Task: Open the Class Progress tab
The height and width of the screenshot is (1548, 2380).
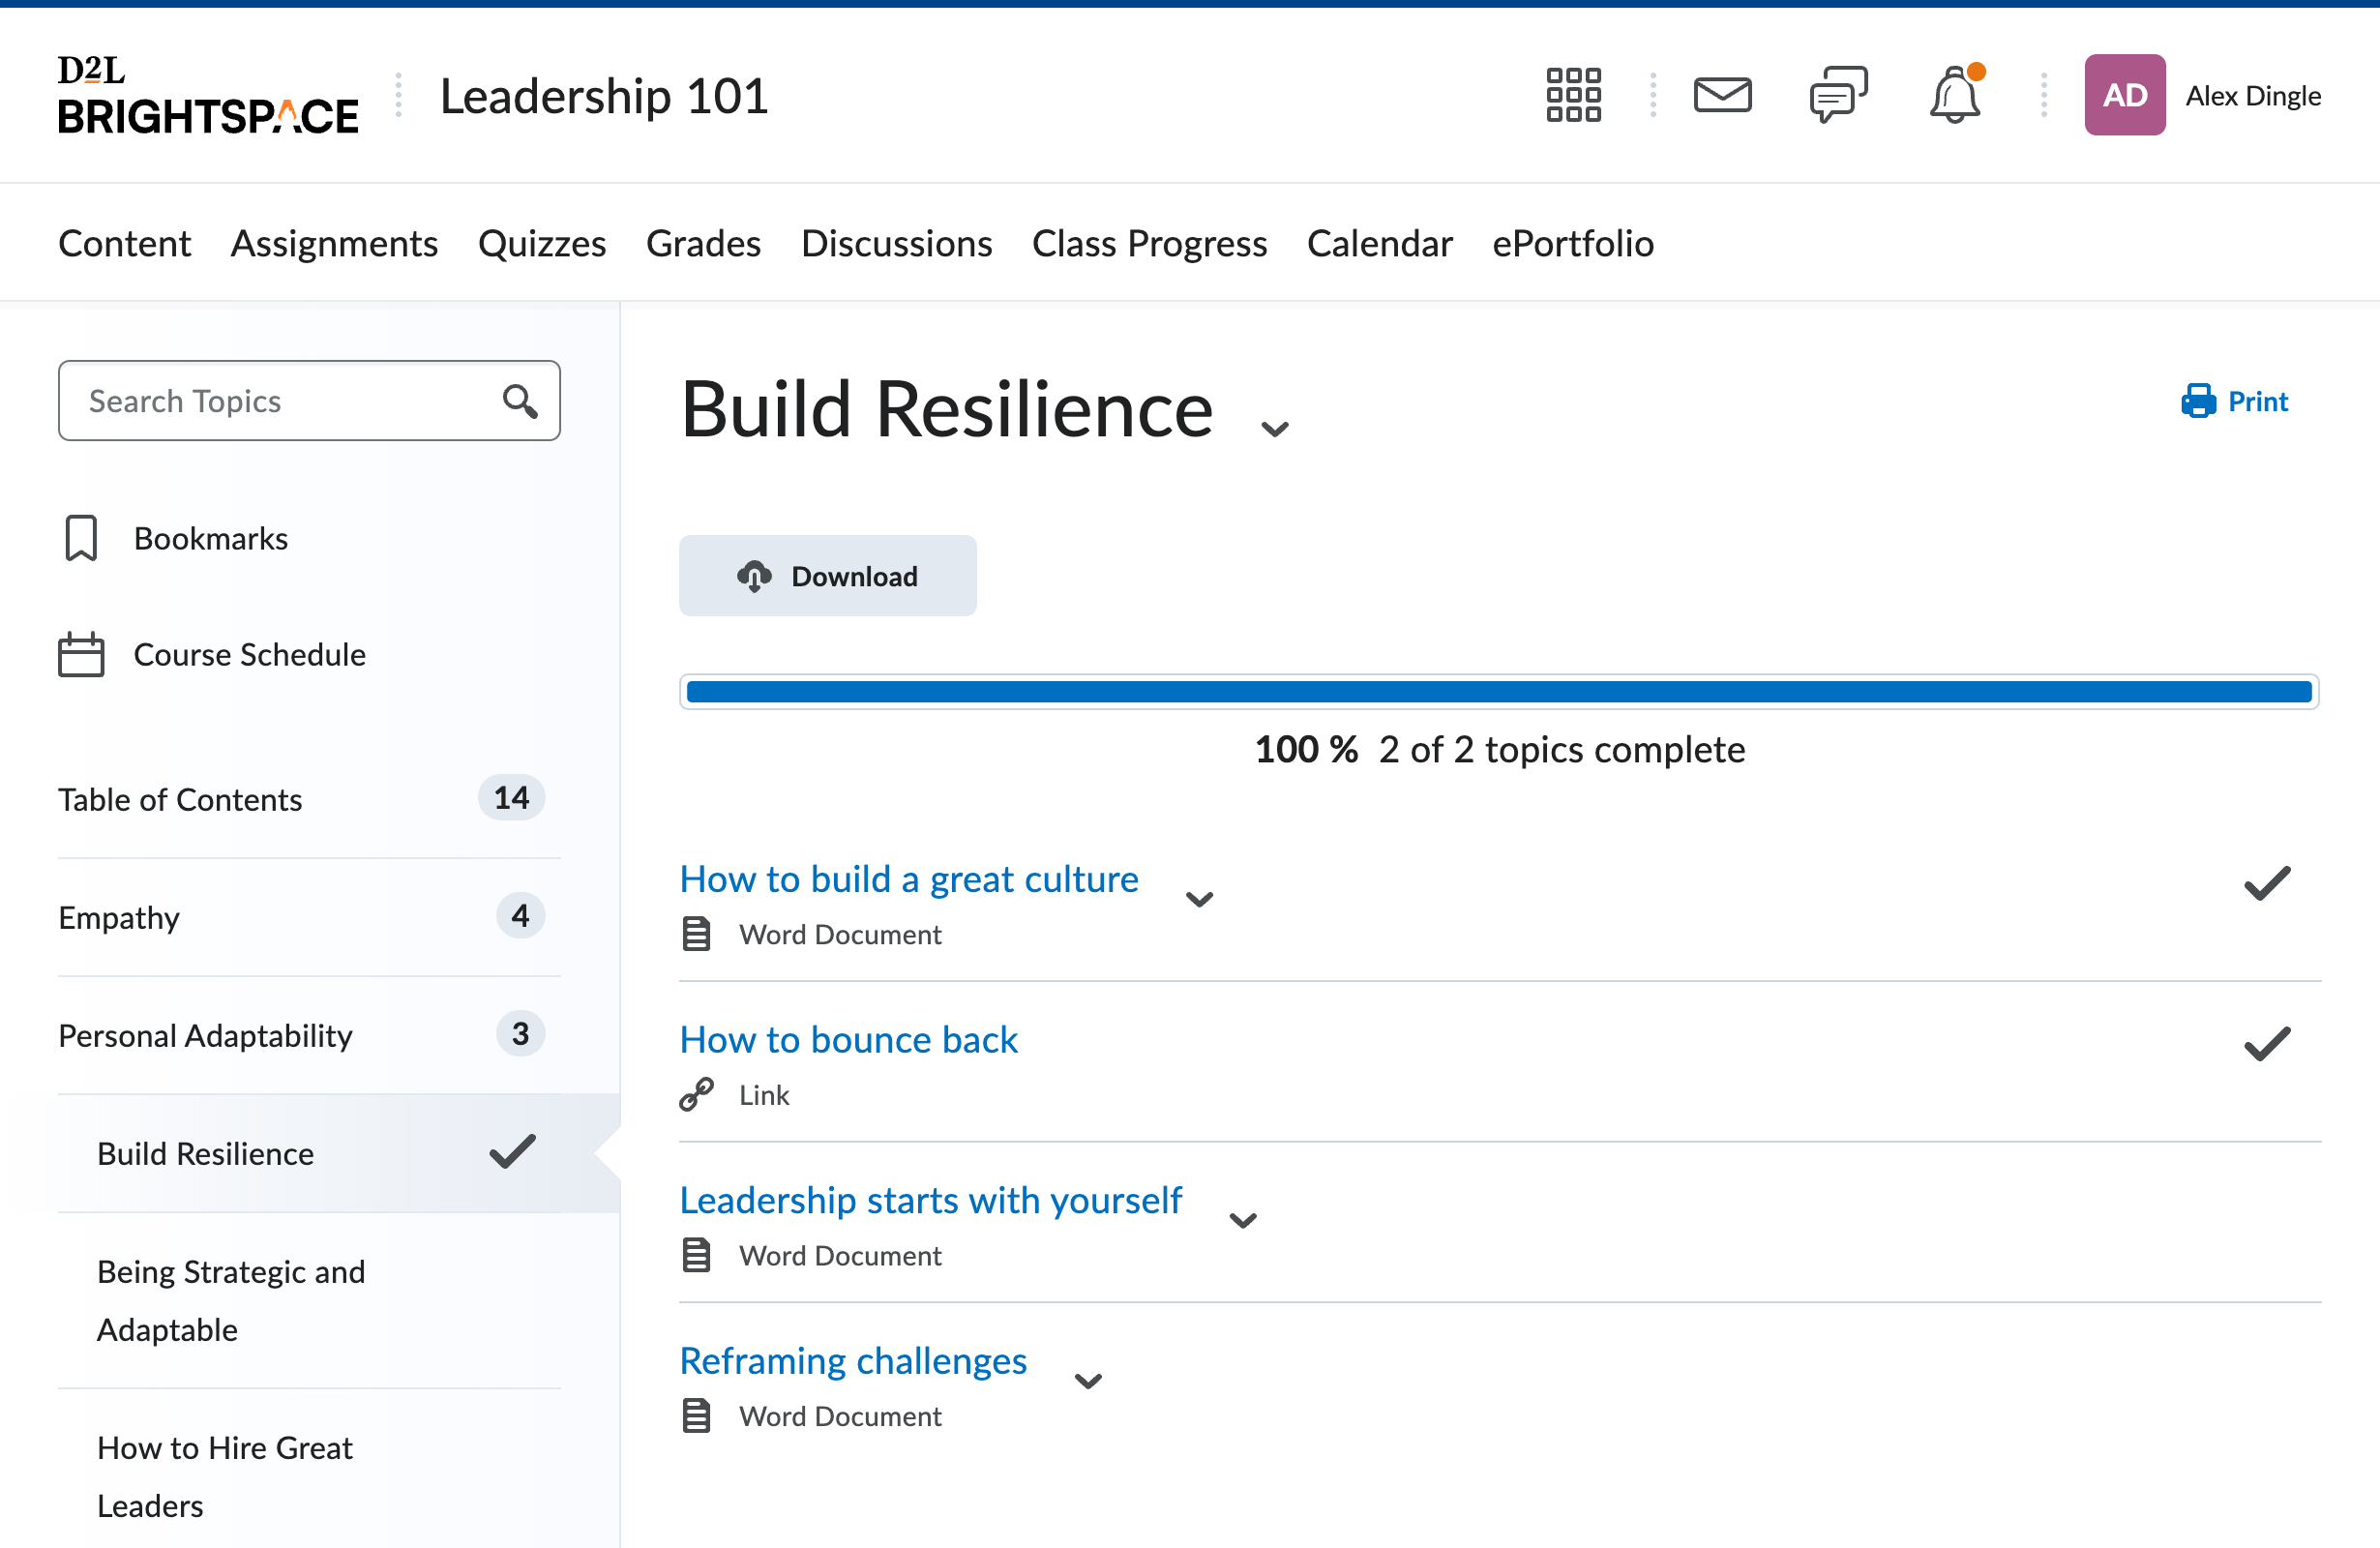Action: 1149,243
